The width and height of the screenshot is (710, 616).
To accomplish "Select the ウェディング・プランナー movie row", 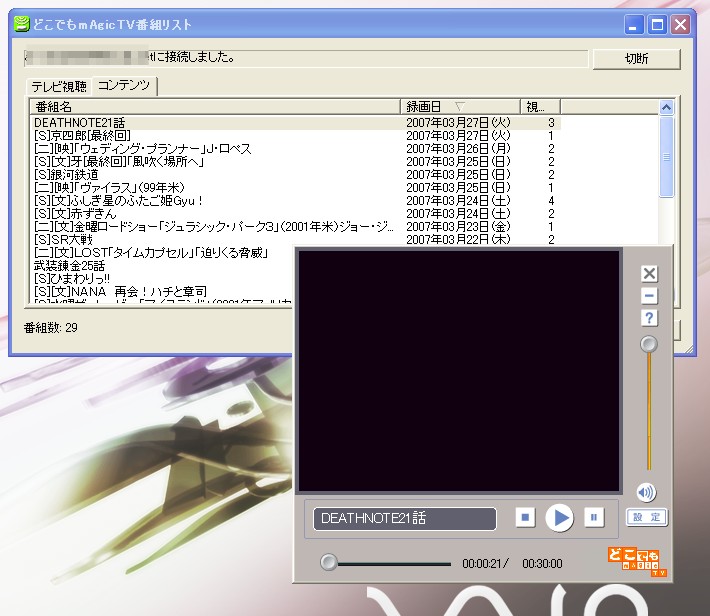I will 297,149.
